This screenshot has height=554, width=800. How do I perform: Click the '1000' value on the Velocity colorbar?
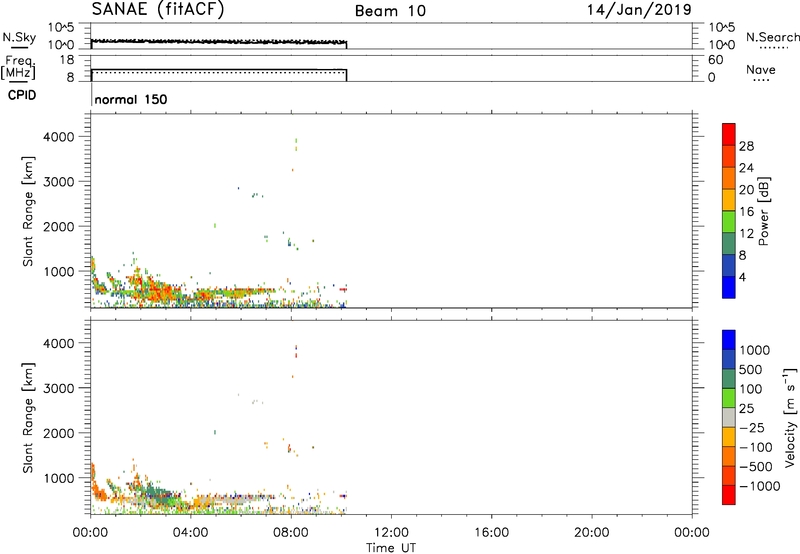(x=755, y=350)
